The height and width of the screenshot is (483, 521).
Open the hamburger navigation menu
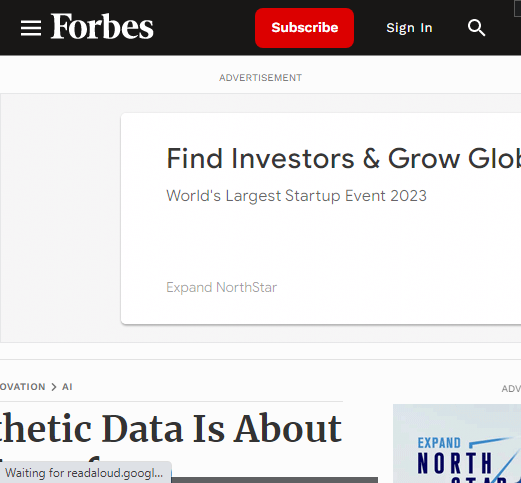[31, 28]
